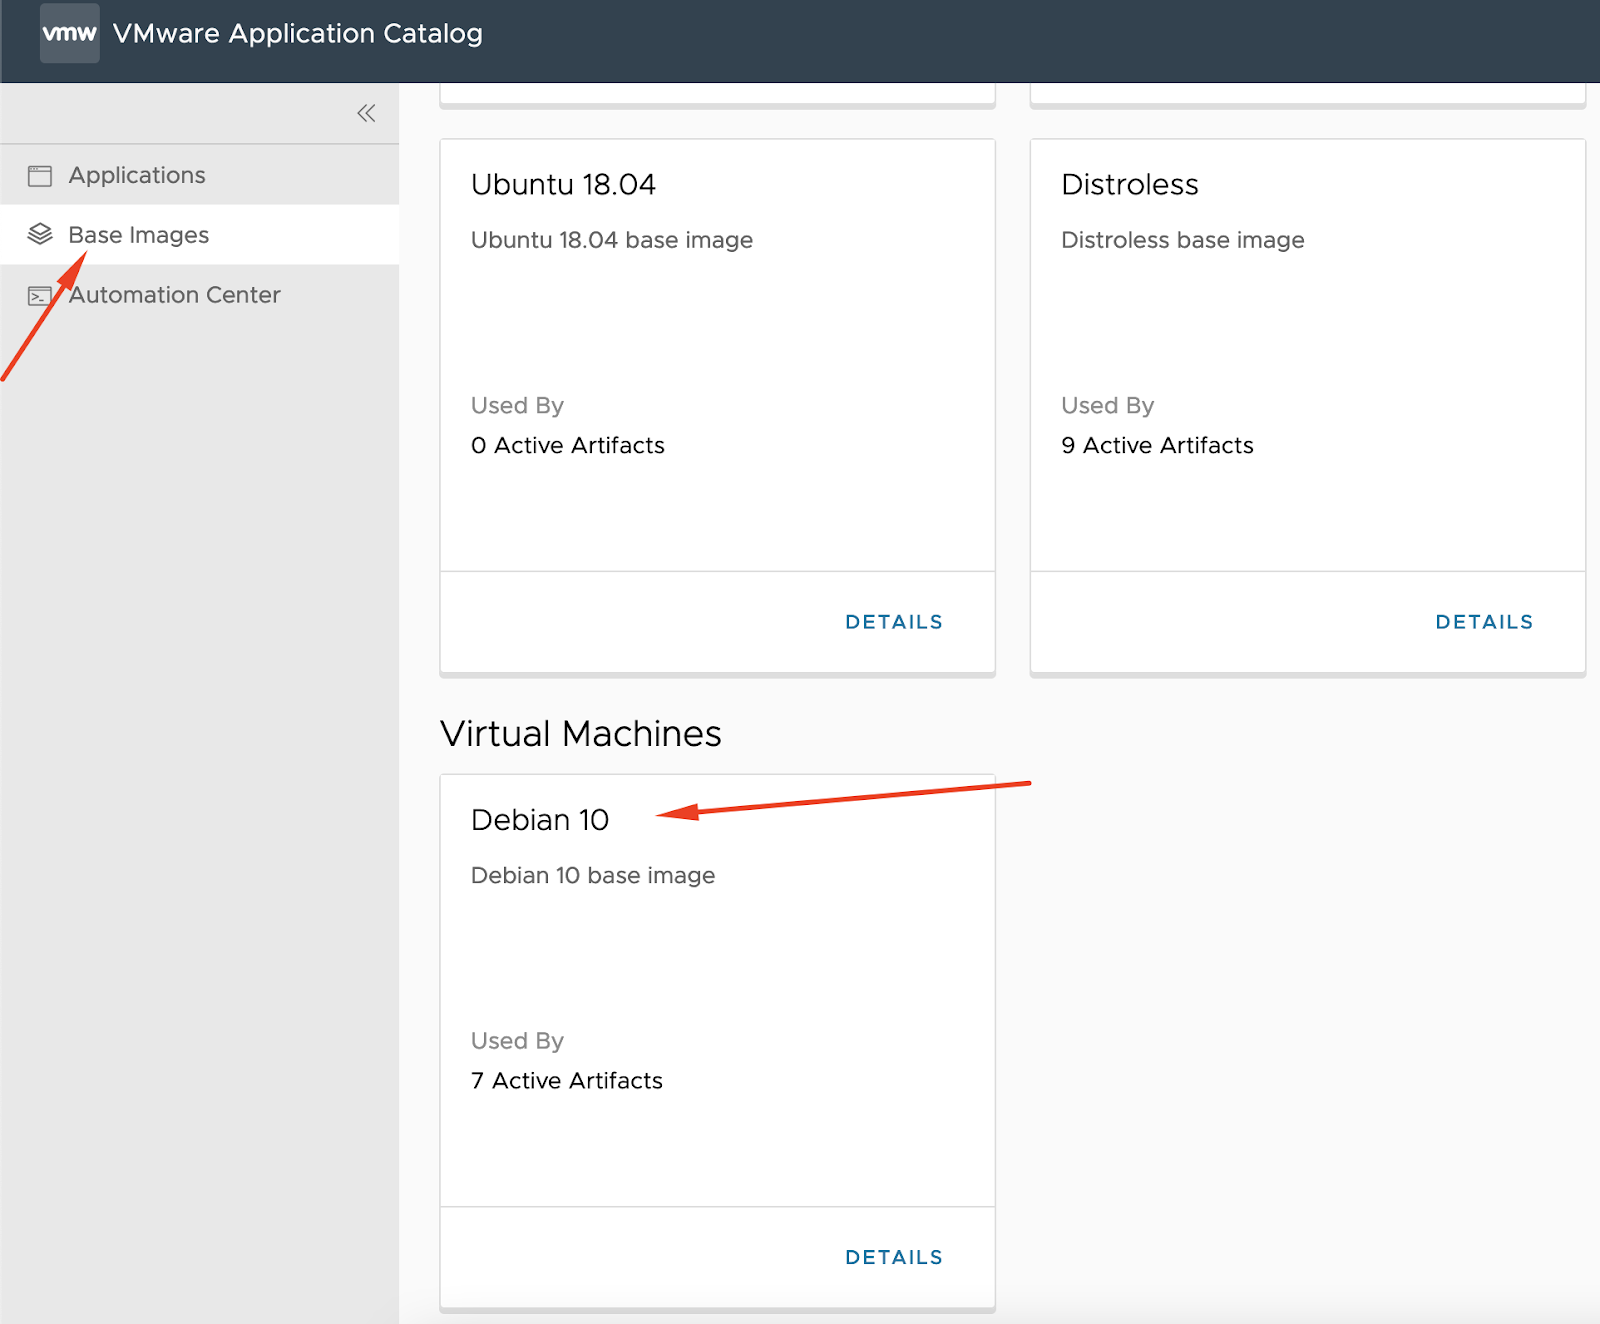This screenshot has height=1324, width=1600.
Task: Open DETAILS for Debian 10
Action: click(894, 1257)
